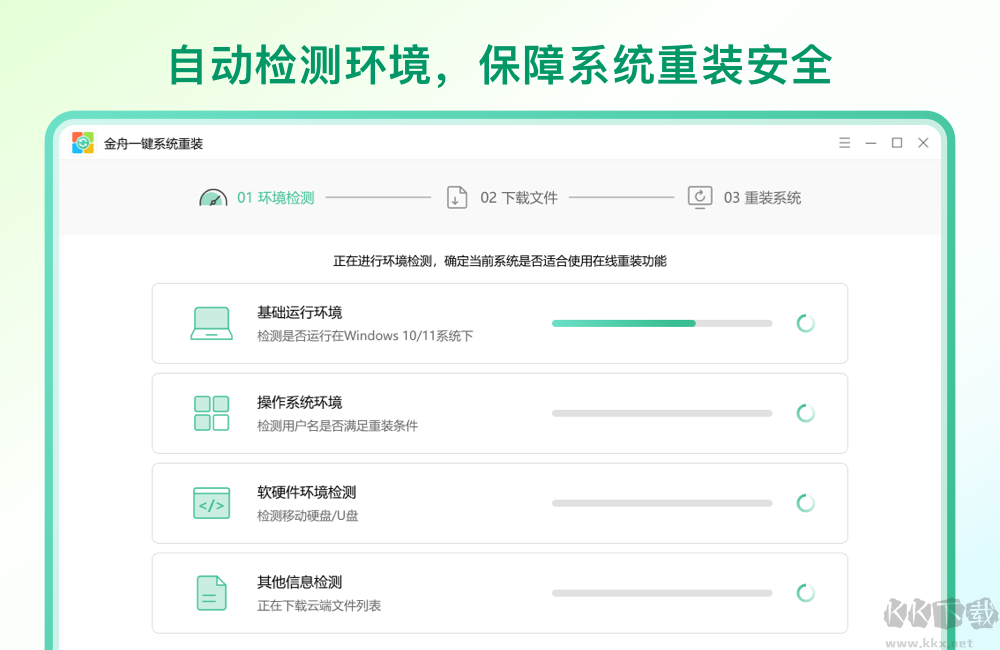Click the 软硬件环境检测 progress bar
This screenshot has height=650, width=1000.
pyautogui.click(x=662, y=503)
